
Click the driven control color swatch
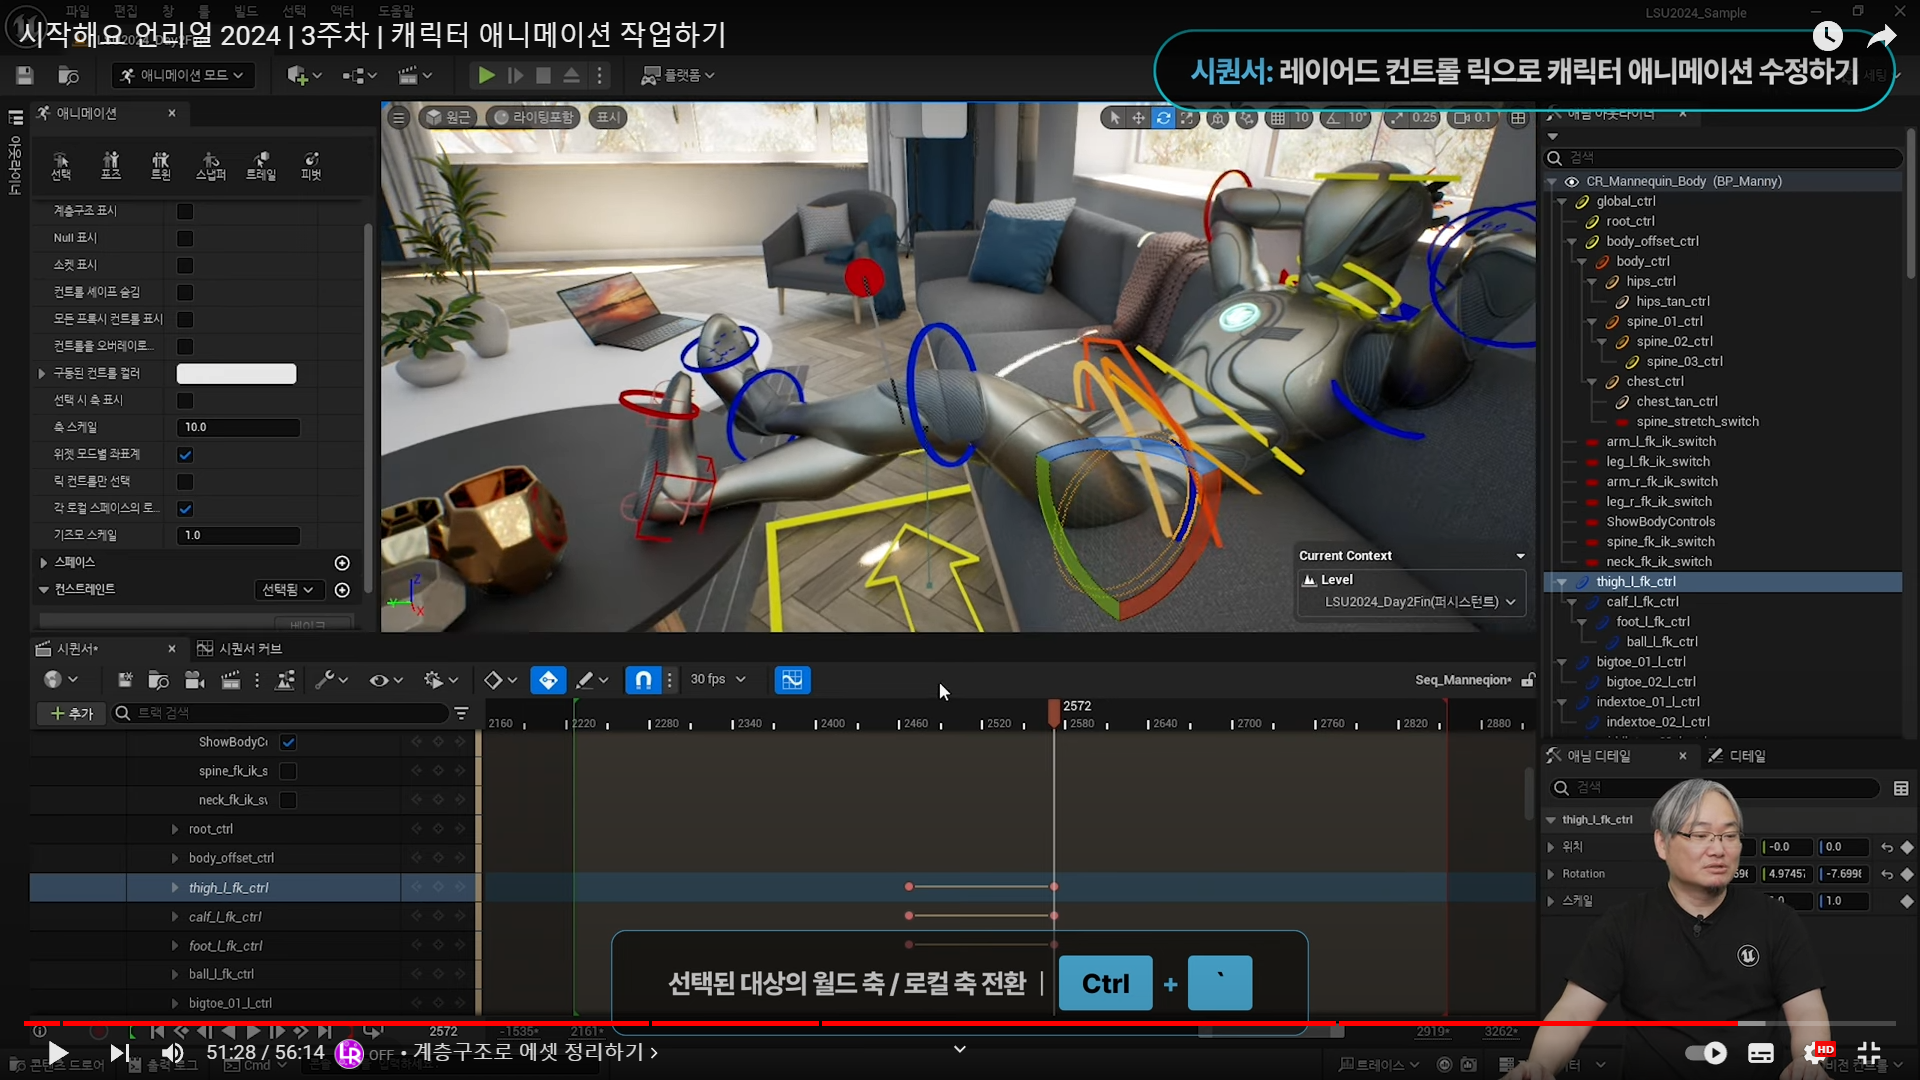point(236,373)
